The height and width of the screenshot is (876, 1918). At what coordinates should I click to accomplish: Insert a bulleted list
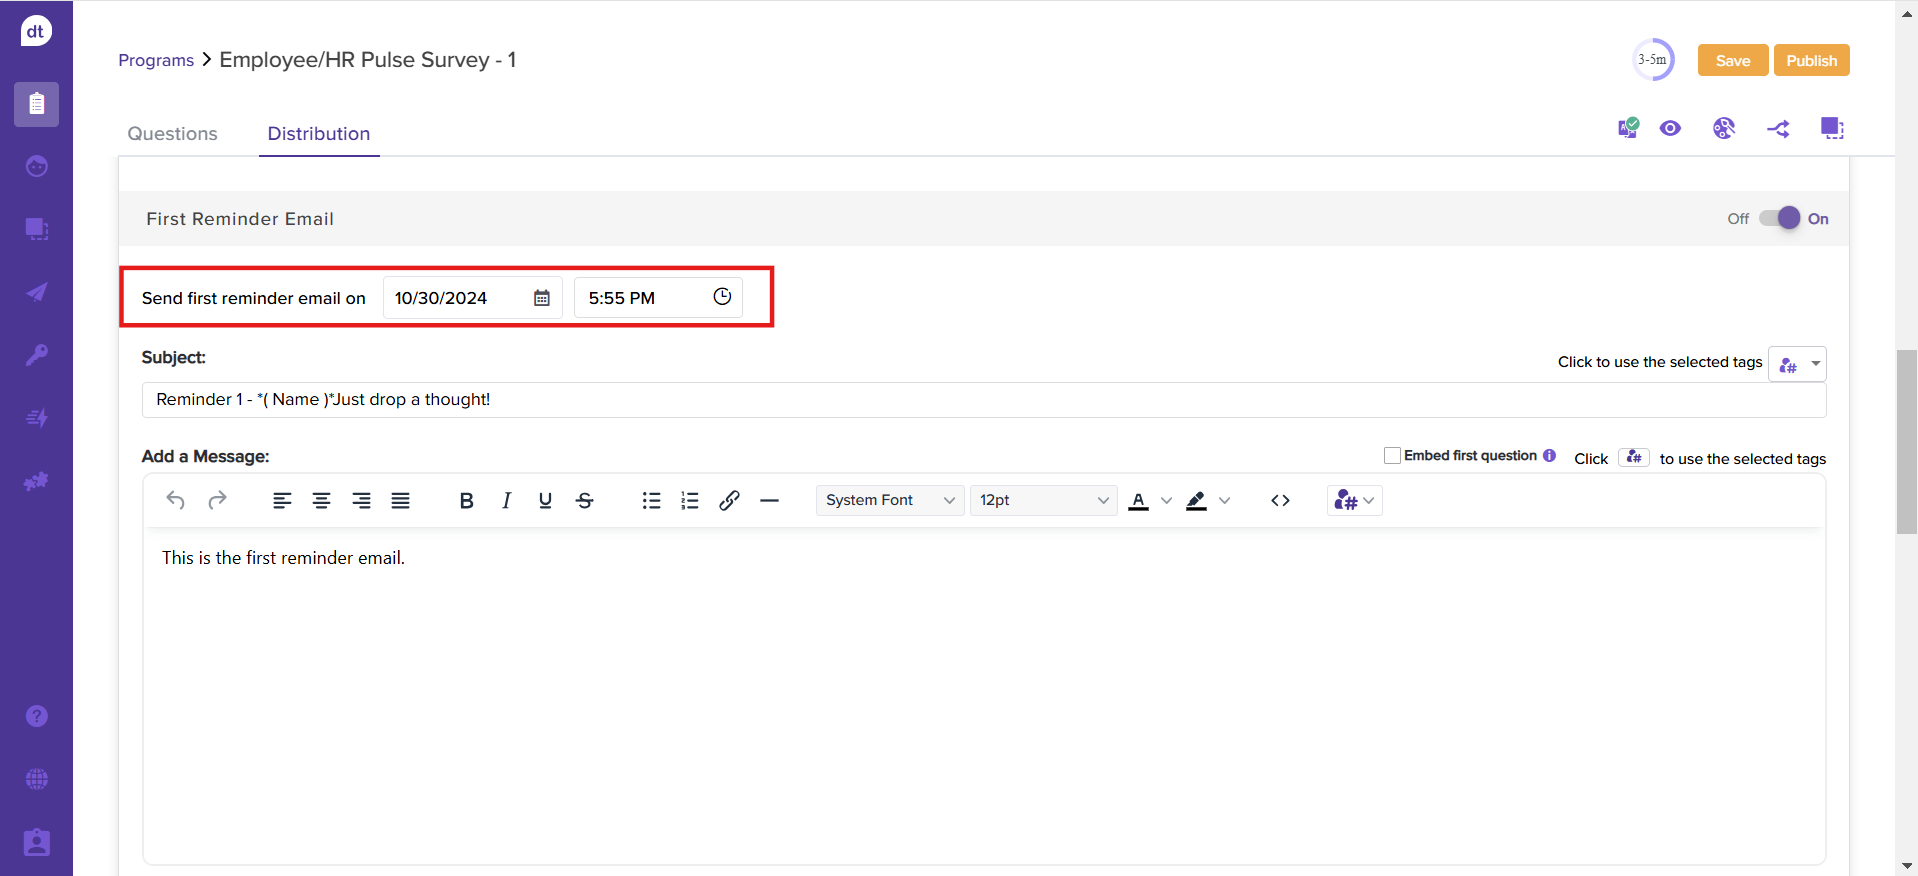coord(651,501)
